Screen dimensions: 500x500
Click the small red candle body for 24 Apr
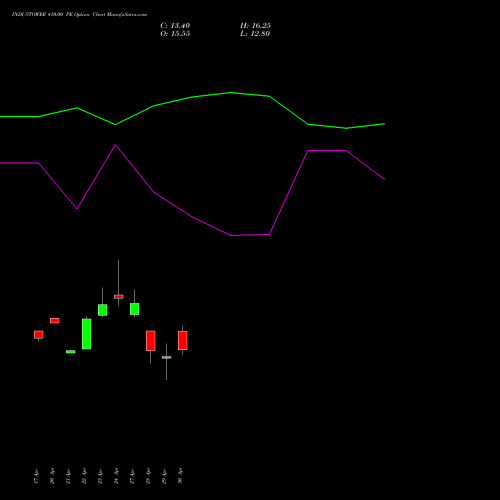click(x=119, y=297)
